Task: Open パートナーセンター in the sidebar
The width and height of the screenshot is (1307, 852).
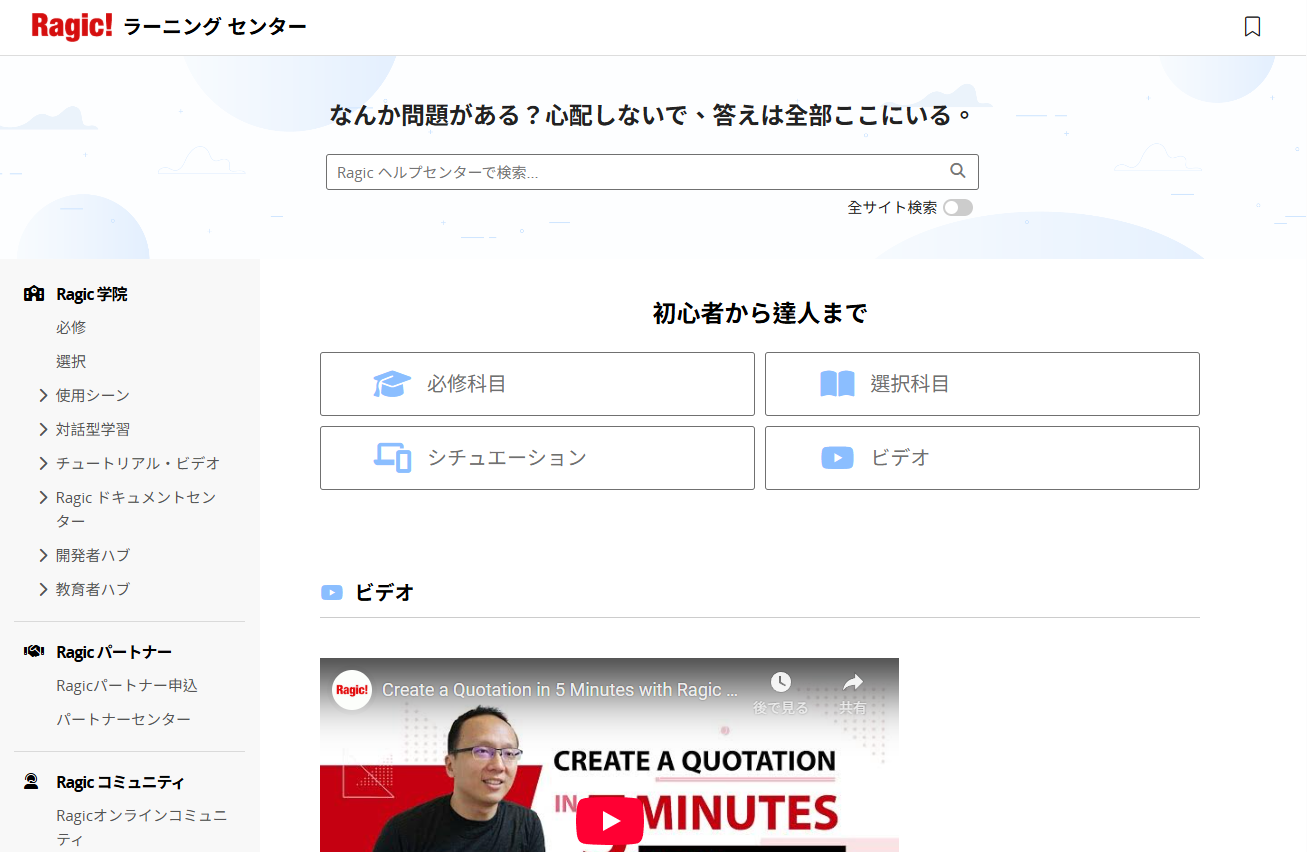Action: (123, 719)
